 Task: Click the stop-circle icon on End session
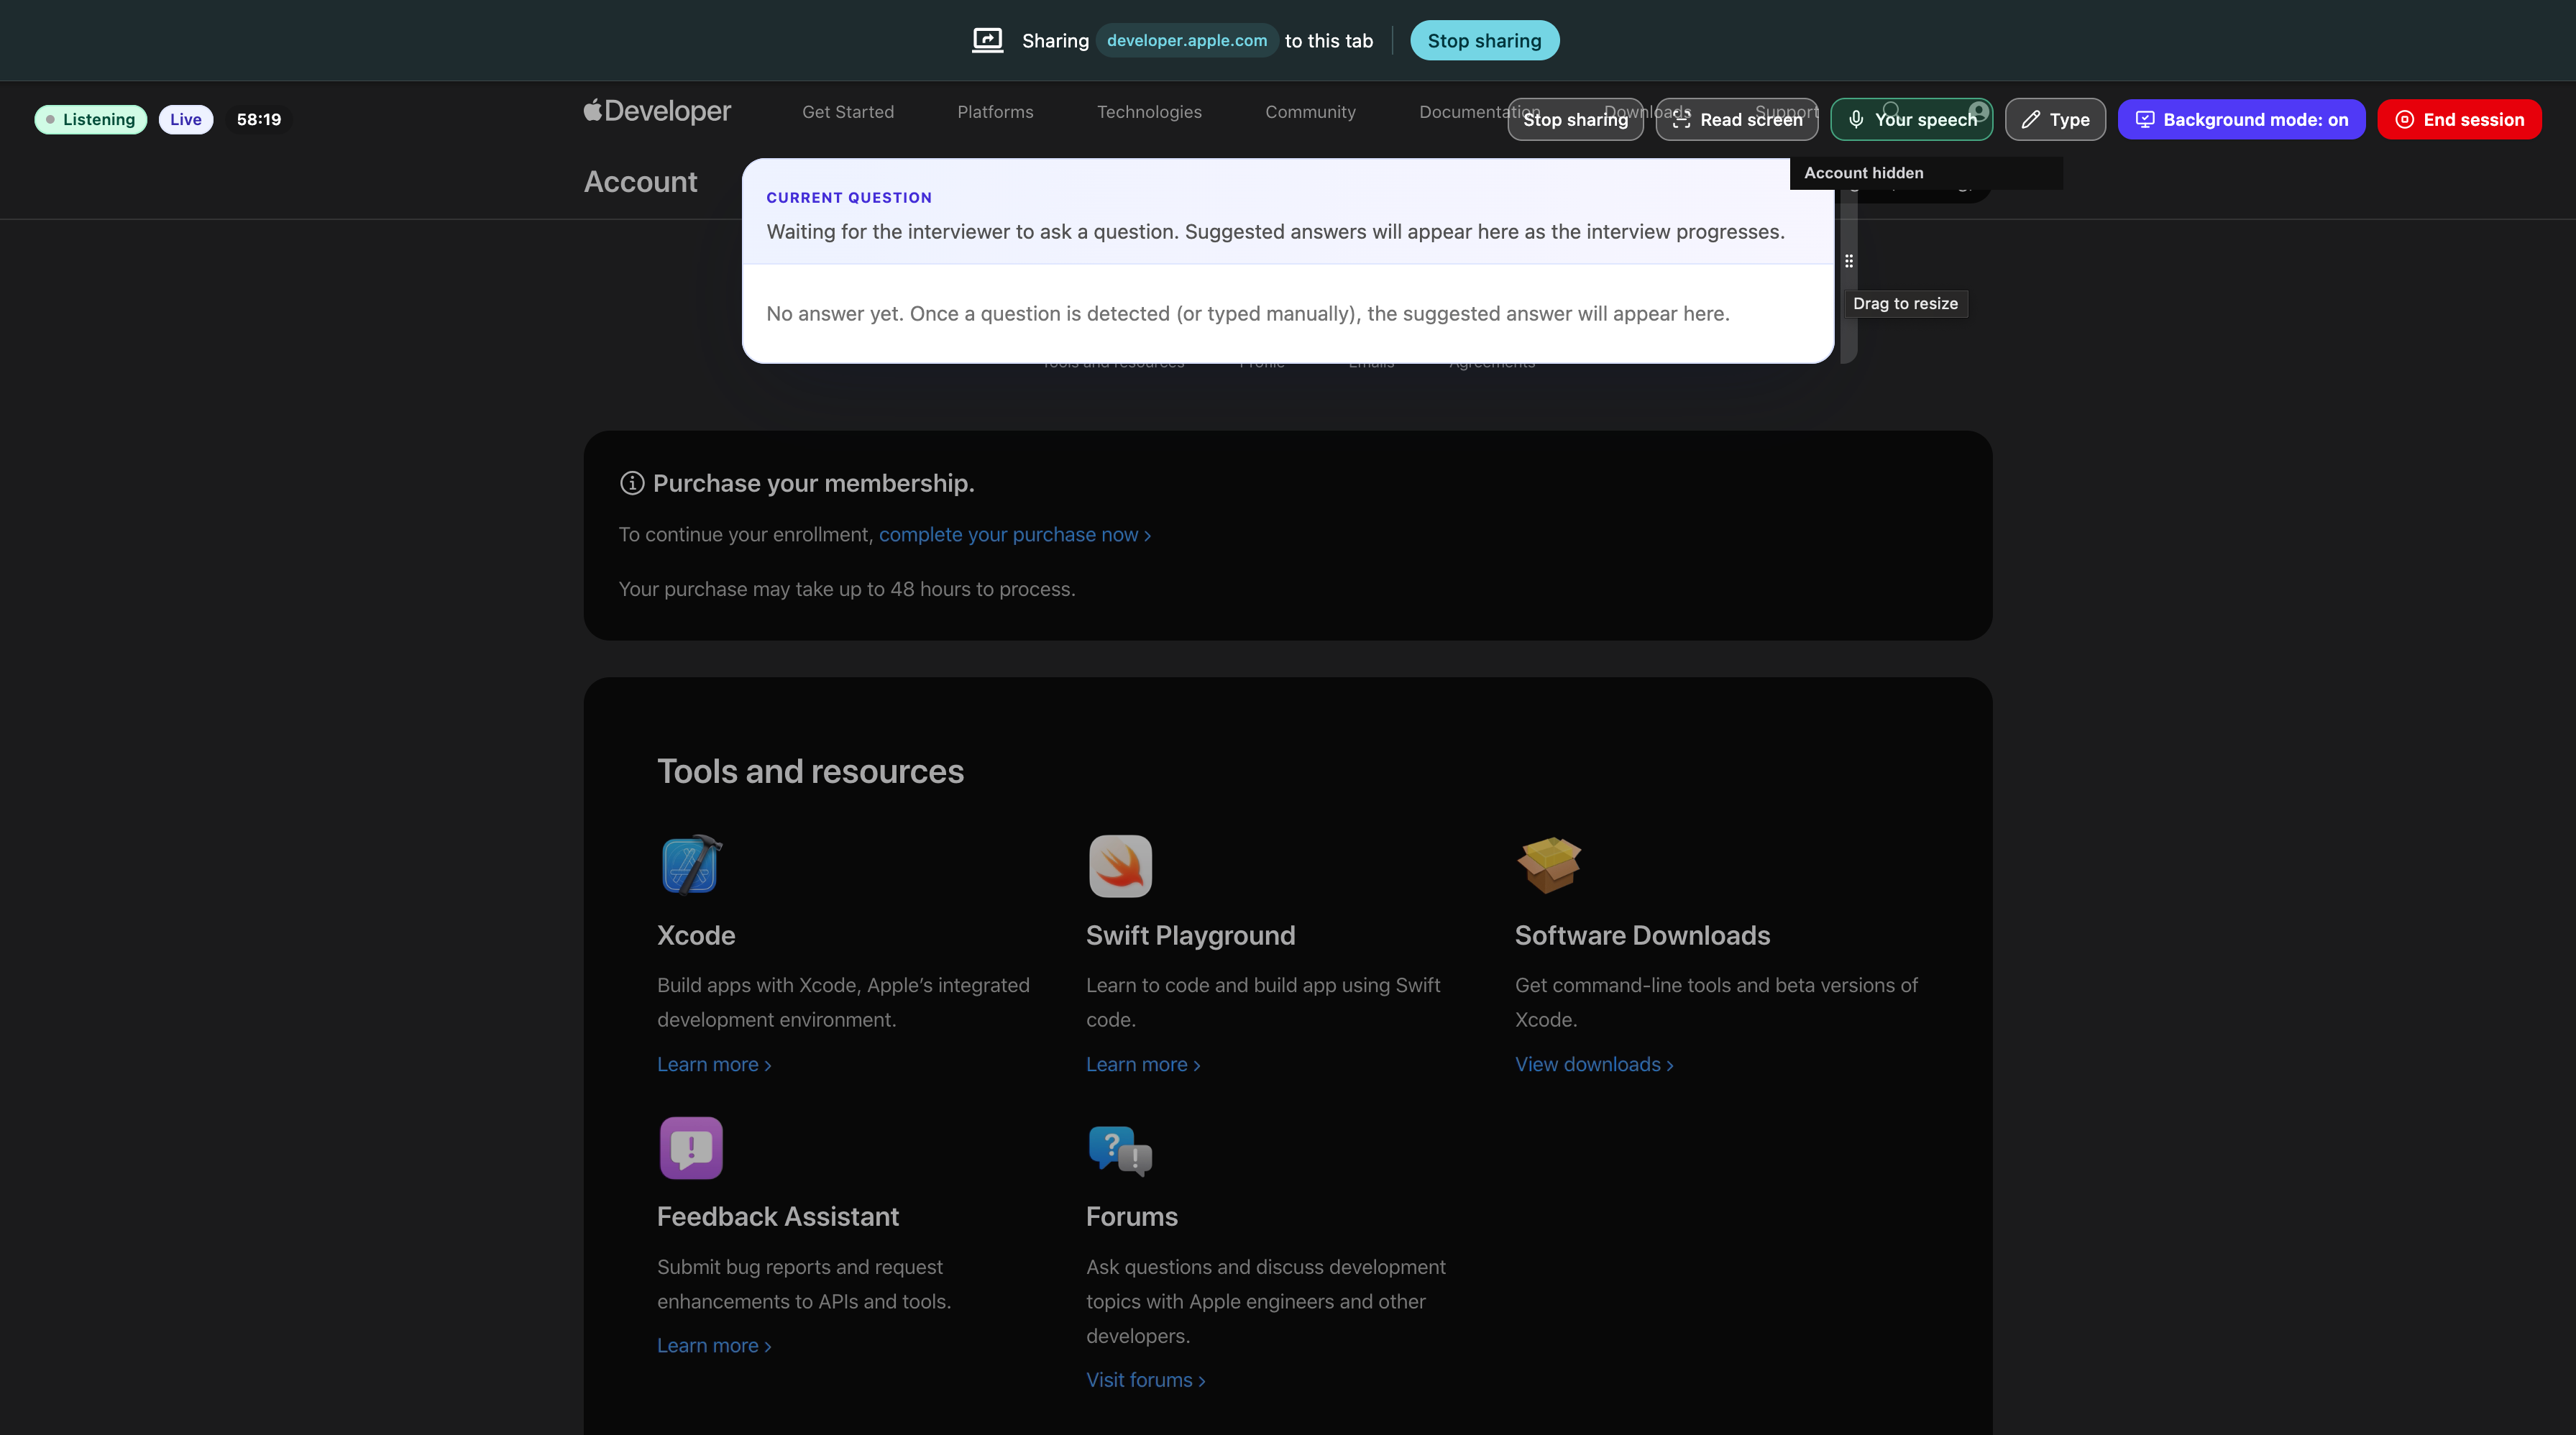pyautogui.click(x=2405, y=119)
